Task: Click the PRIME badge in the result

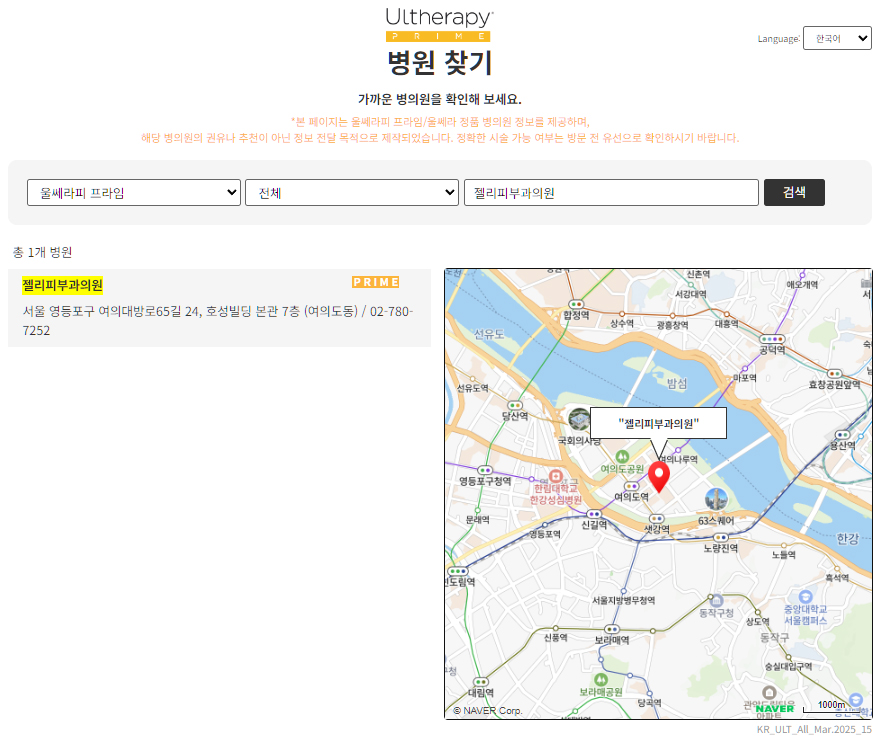Action: [x=376, y=282]
